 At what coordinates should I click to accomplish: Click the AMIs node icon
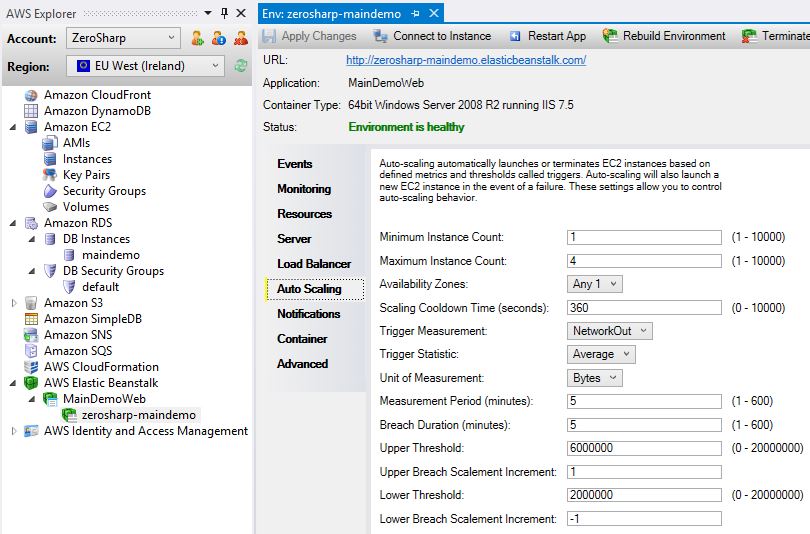[x=50, y=143]
